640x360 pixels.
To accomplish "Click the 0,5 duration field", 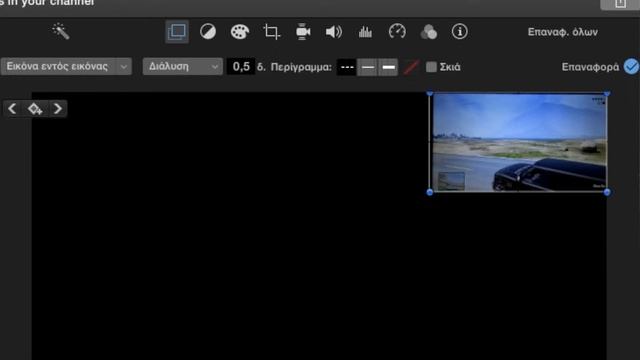I will pyautogui.click(x=241, y=67).
